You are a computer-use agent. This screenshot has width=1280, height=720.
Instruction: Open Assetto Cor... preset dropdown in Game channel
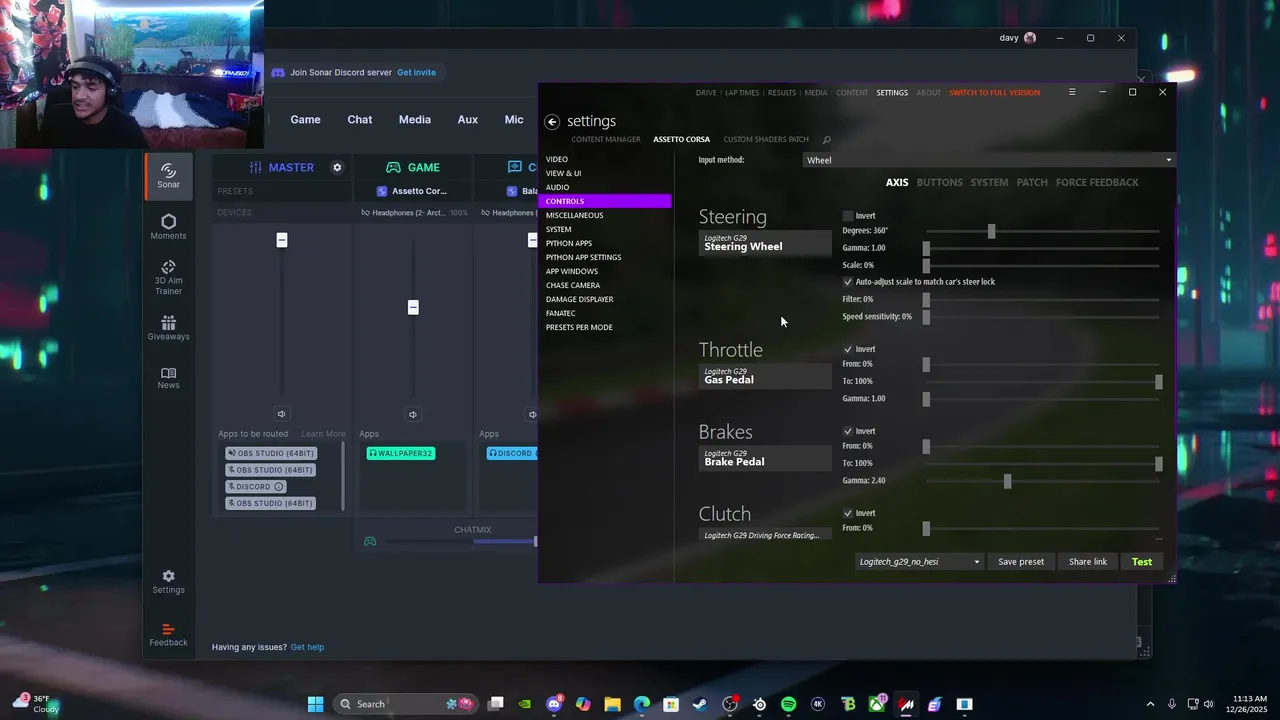coord(412,191)
